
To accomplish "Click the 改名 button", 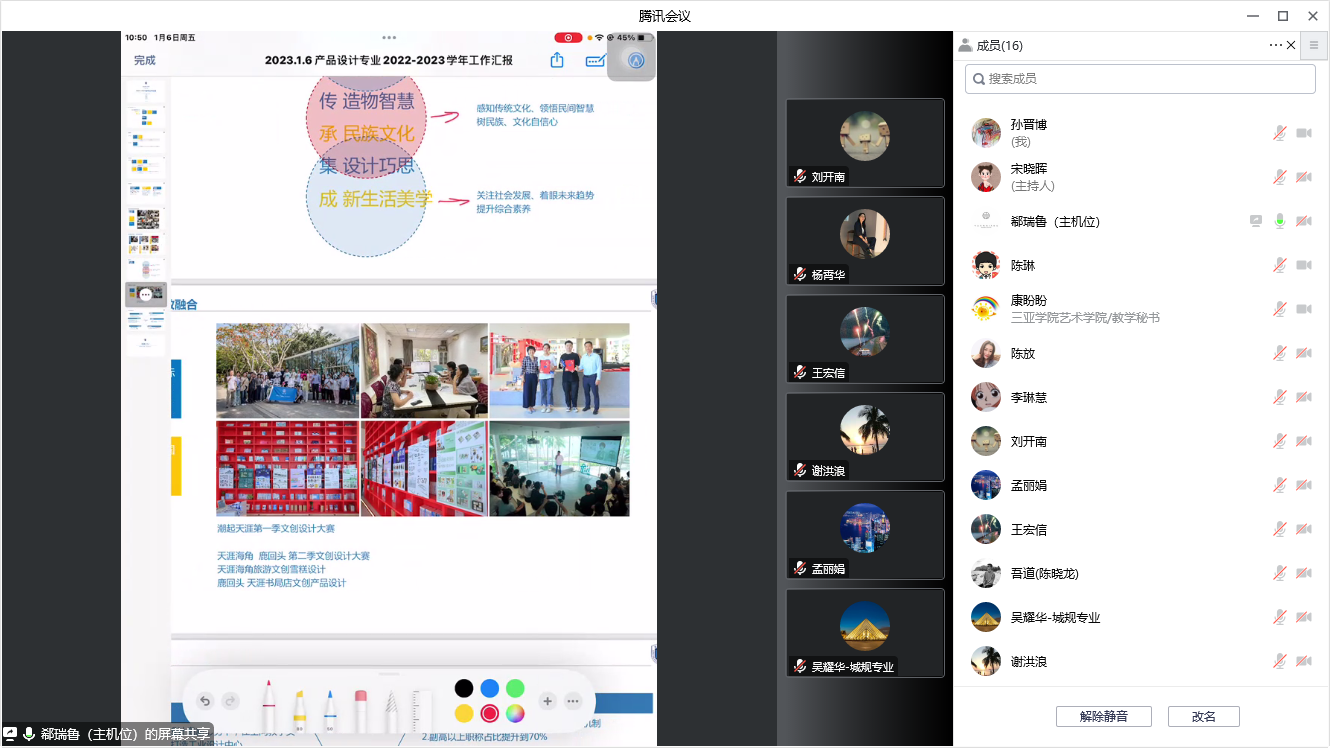I will tap(1203, 716).
